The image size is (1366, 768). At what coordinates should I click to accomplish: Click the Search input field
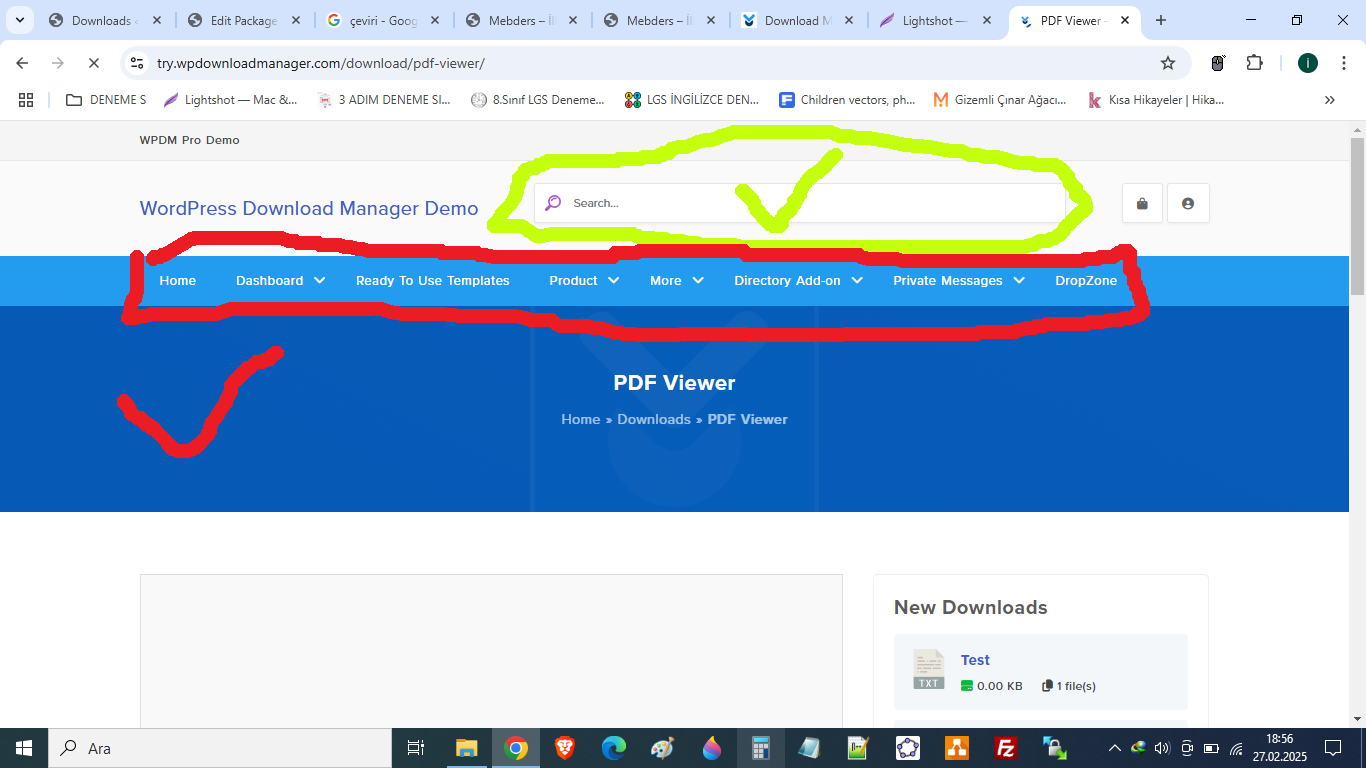pyautogui.click(x=800, y=203)
